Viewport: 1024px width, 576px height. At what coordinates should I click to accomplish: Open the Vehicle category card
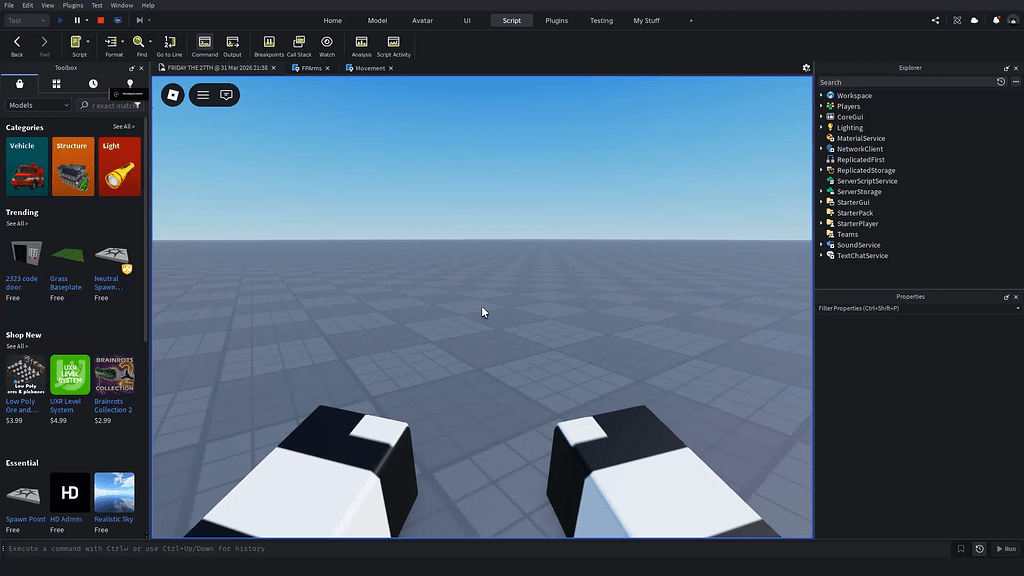pyautogui.click(x=27, y=167)
